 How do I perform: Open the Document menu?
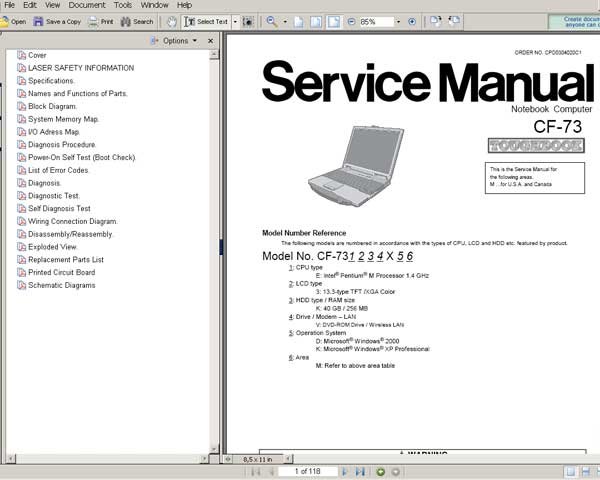87,5
